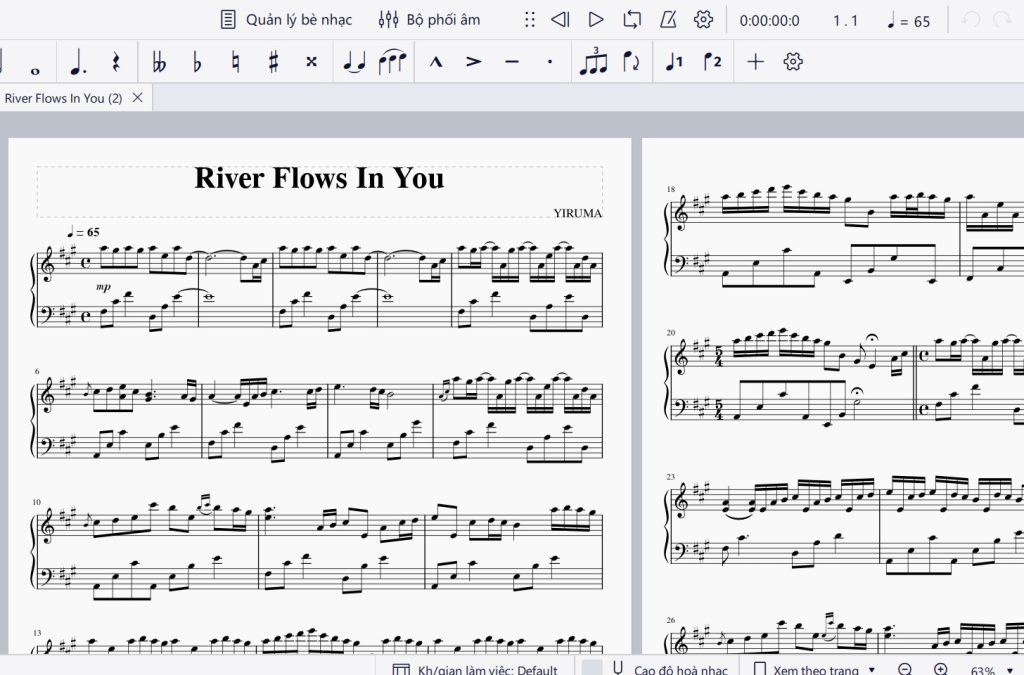1024x675 pixels.
Task: Toggle the natural accidental
Action: coord(235,62)
